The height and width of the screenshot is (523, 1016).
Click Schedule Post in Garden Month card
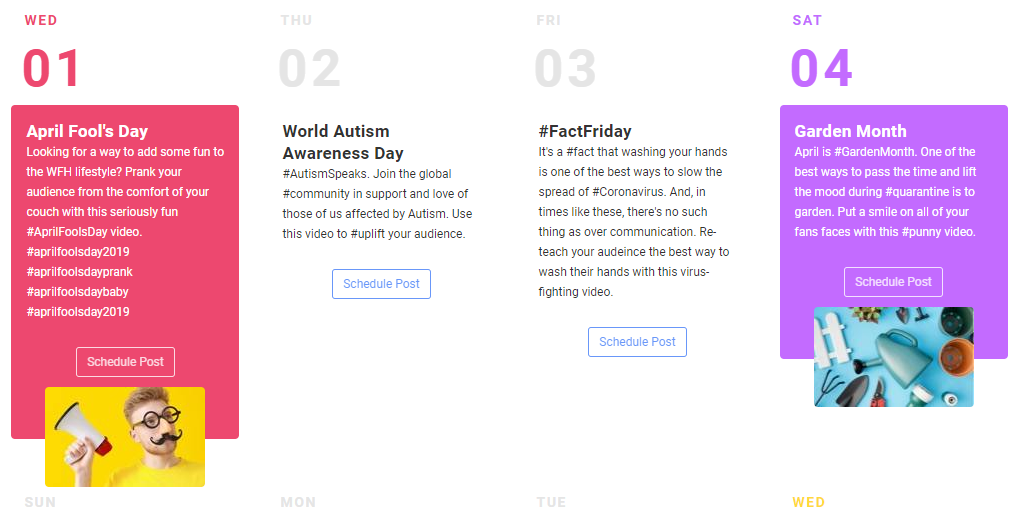(893, 282)
